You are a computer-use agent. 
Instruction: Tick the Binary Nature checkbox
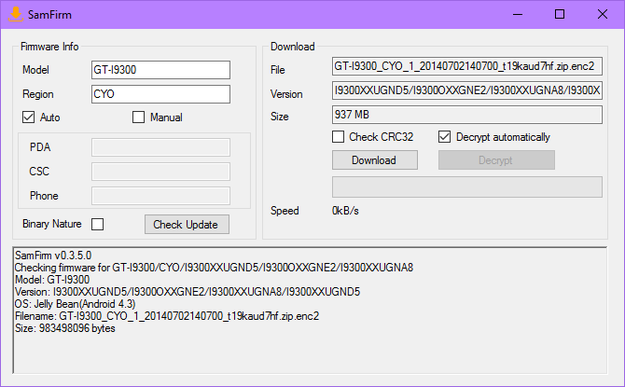click(97, 224)
